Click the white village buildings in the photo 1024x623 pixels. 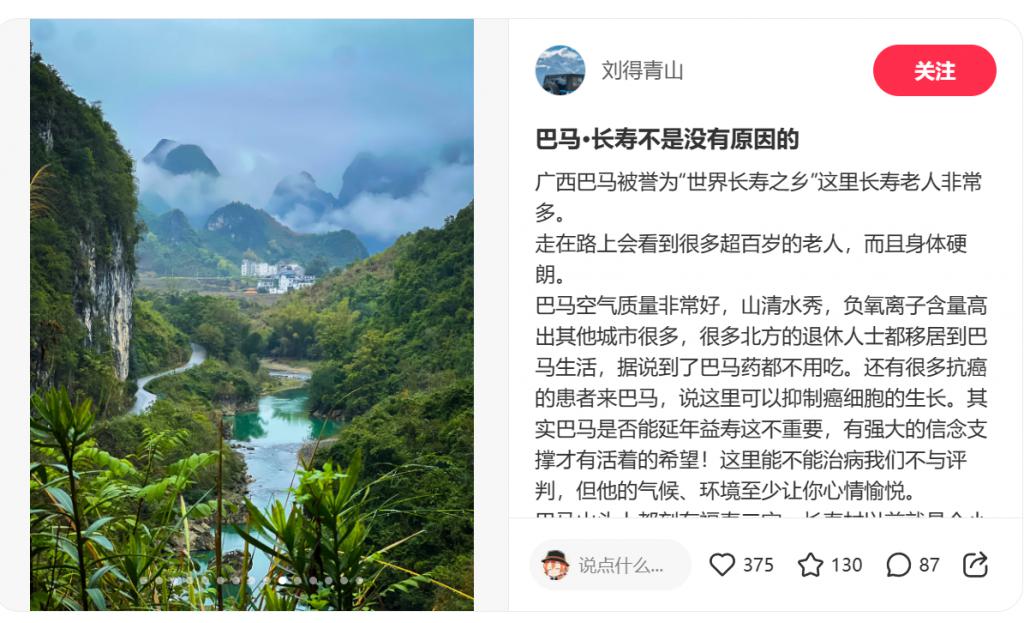click(278, 276)
